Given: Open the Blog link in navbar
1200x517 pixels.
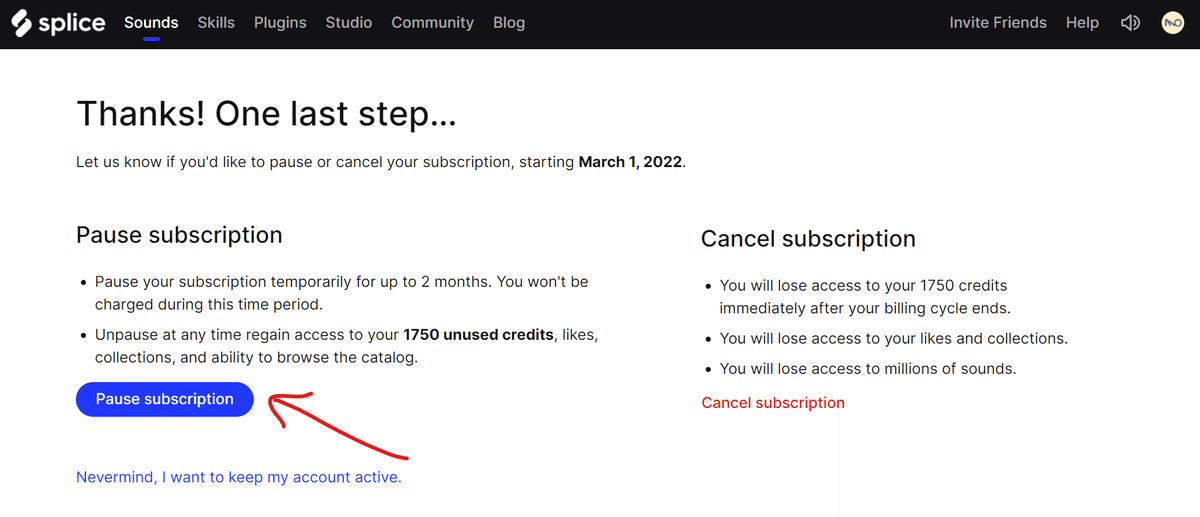Looking at the screenshot, I should [509, 23].
